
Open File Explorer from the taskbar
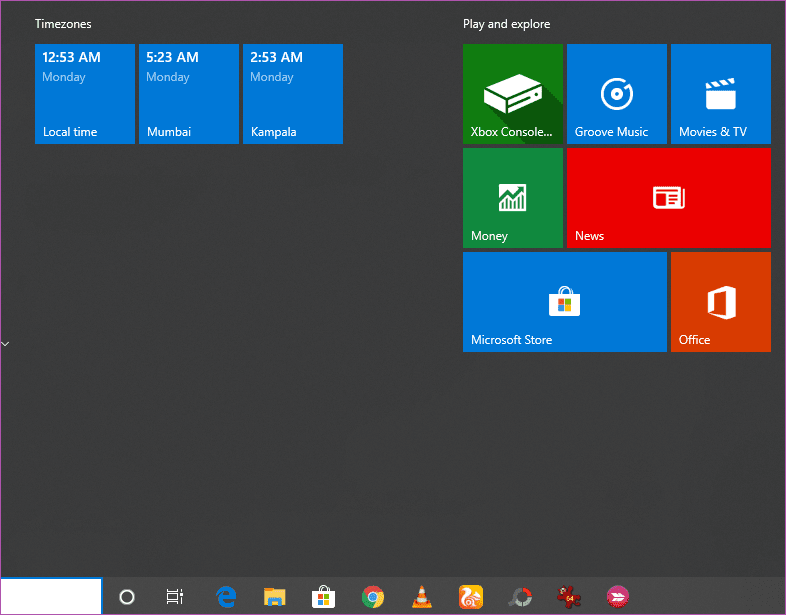[x=275, y=596]
